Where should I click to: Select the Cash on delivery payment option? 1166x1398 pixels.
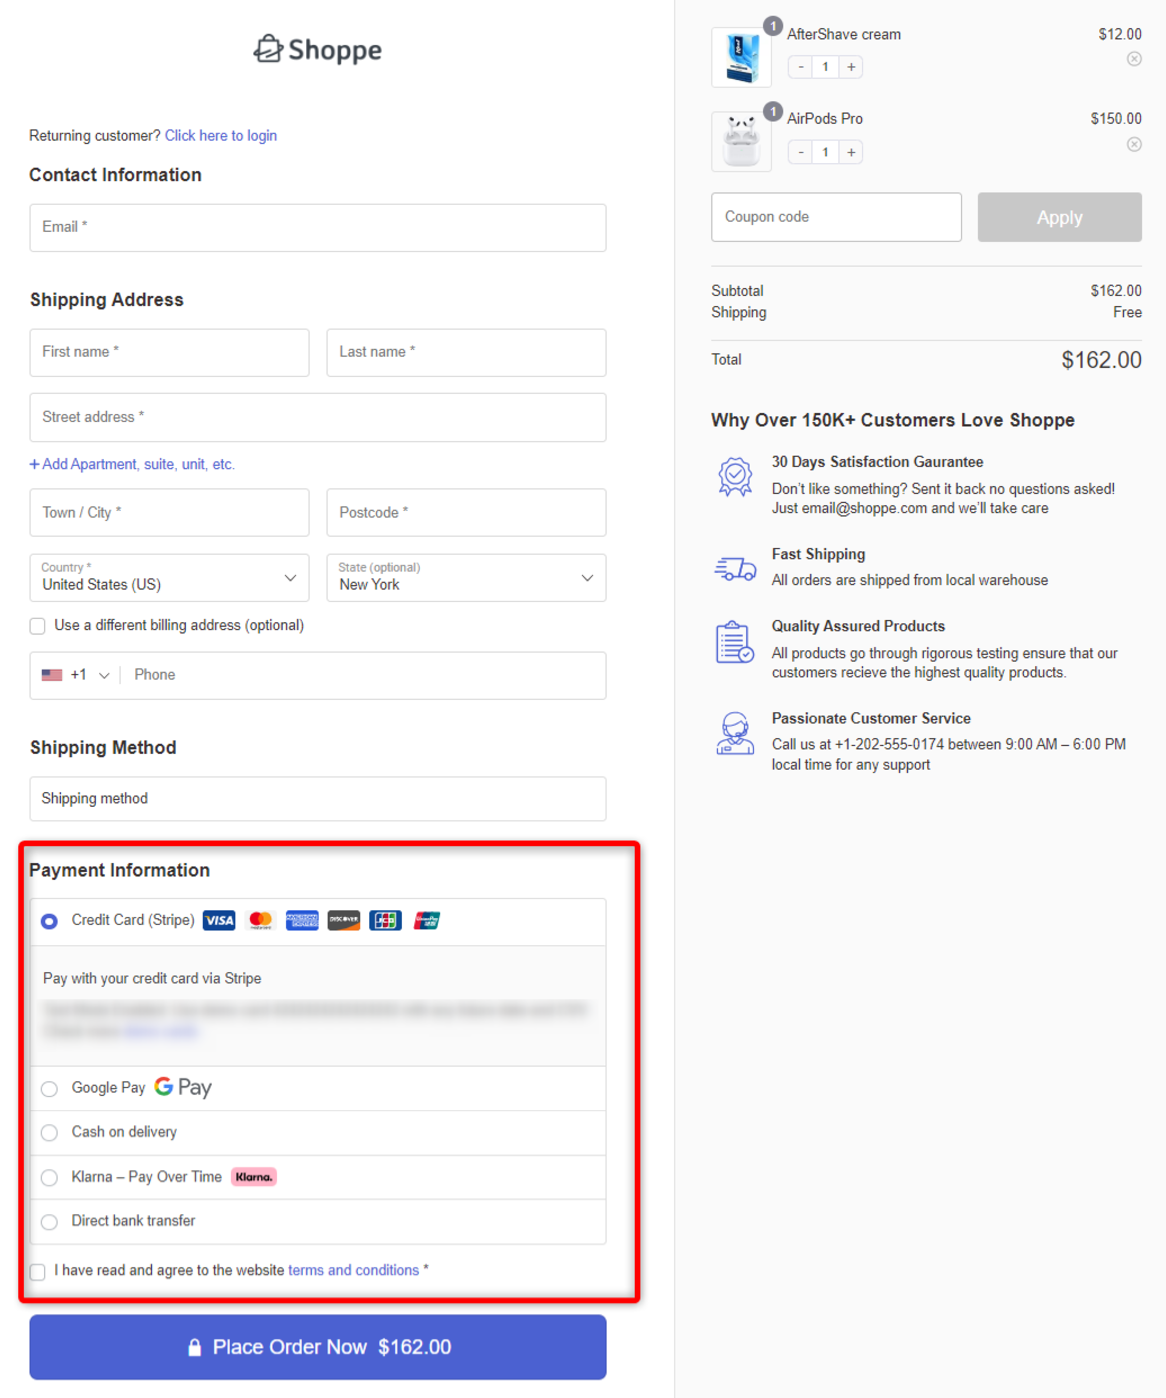point(49,1132)
